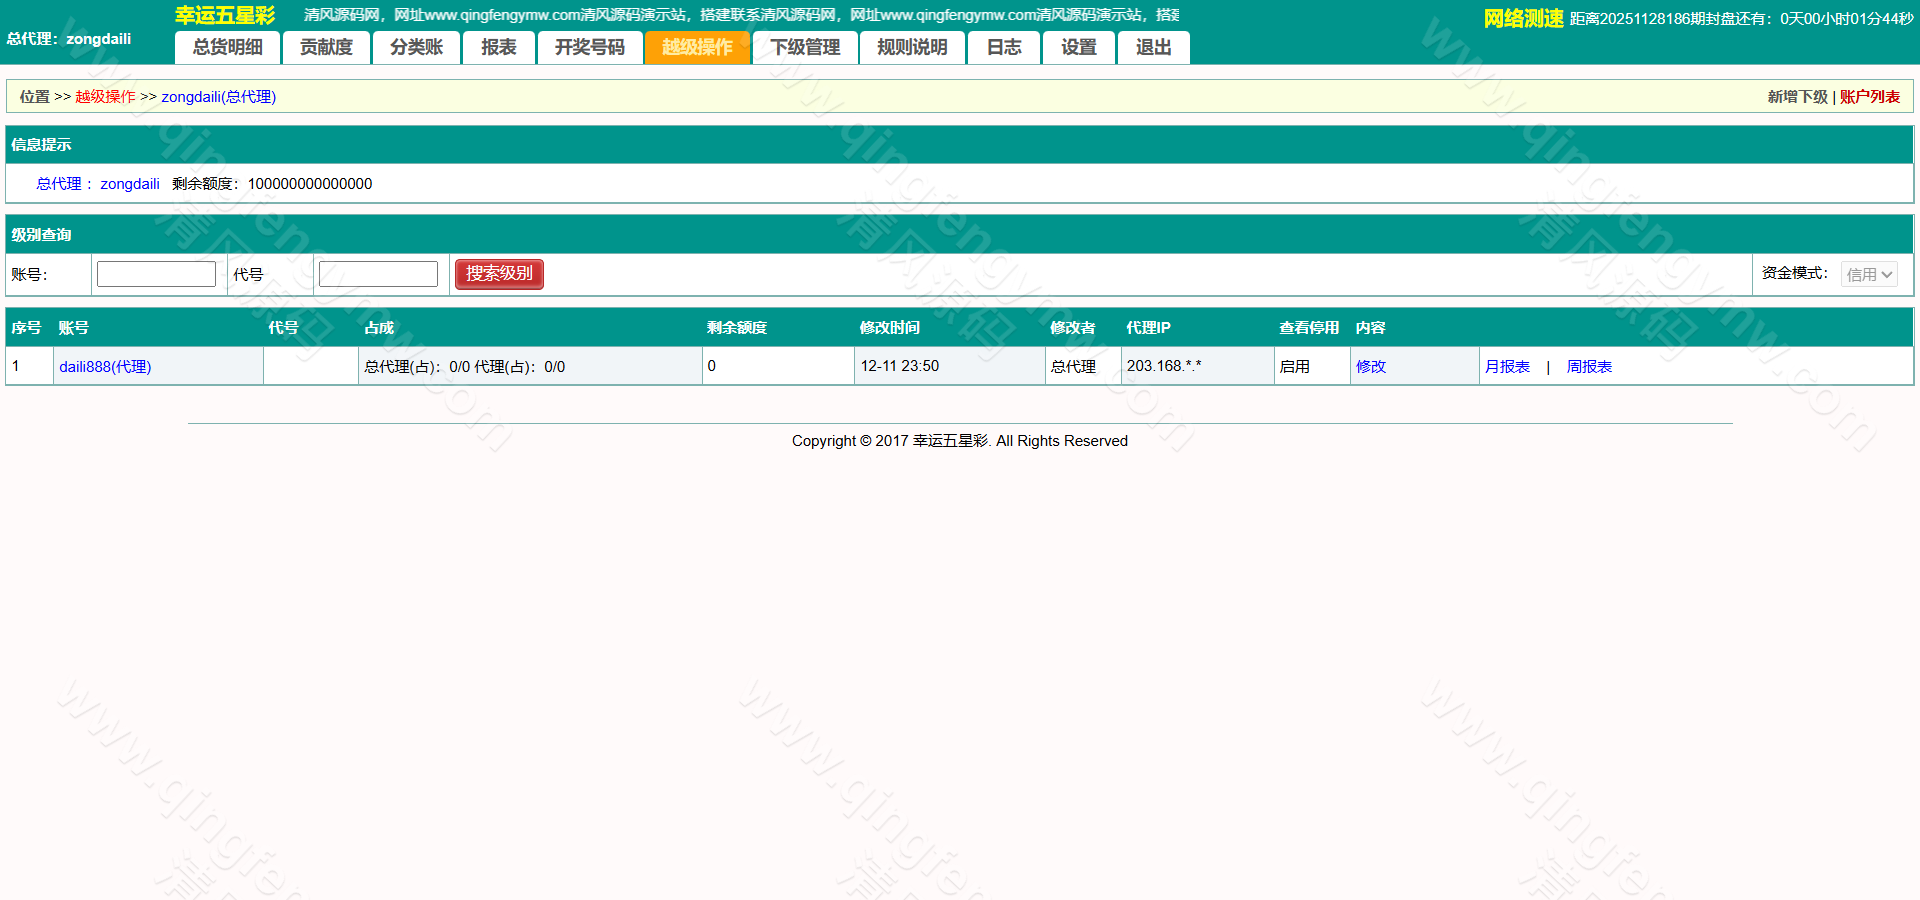打开报表选项卡
Screen dimensions: 1920x900
tap(498, 47)
